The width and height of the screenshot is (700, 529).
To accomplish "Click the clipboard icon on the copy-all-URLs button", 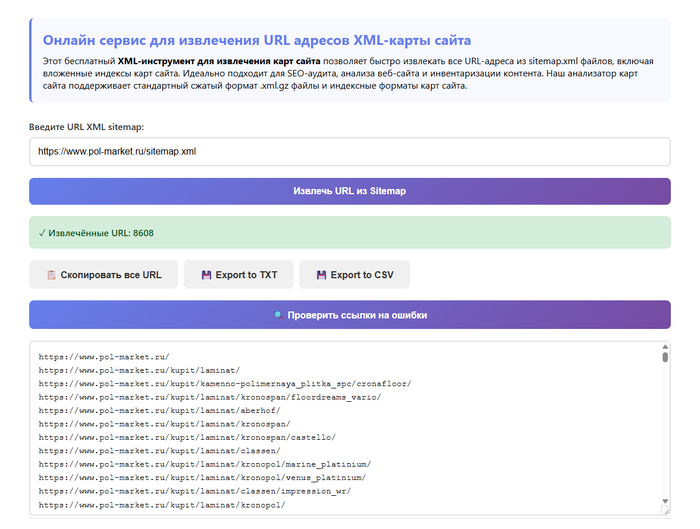I will click(50, 275).
